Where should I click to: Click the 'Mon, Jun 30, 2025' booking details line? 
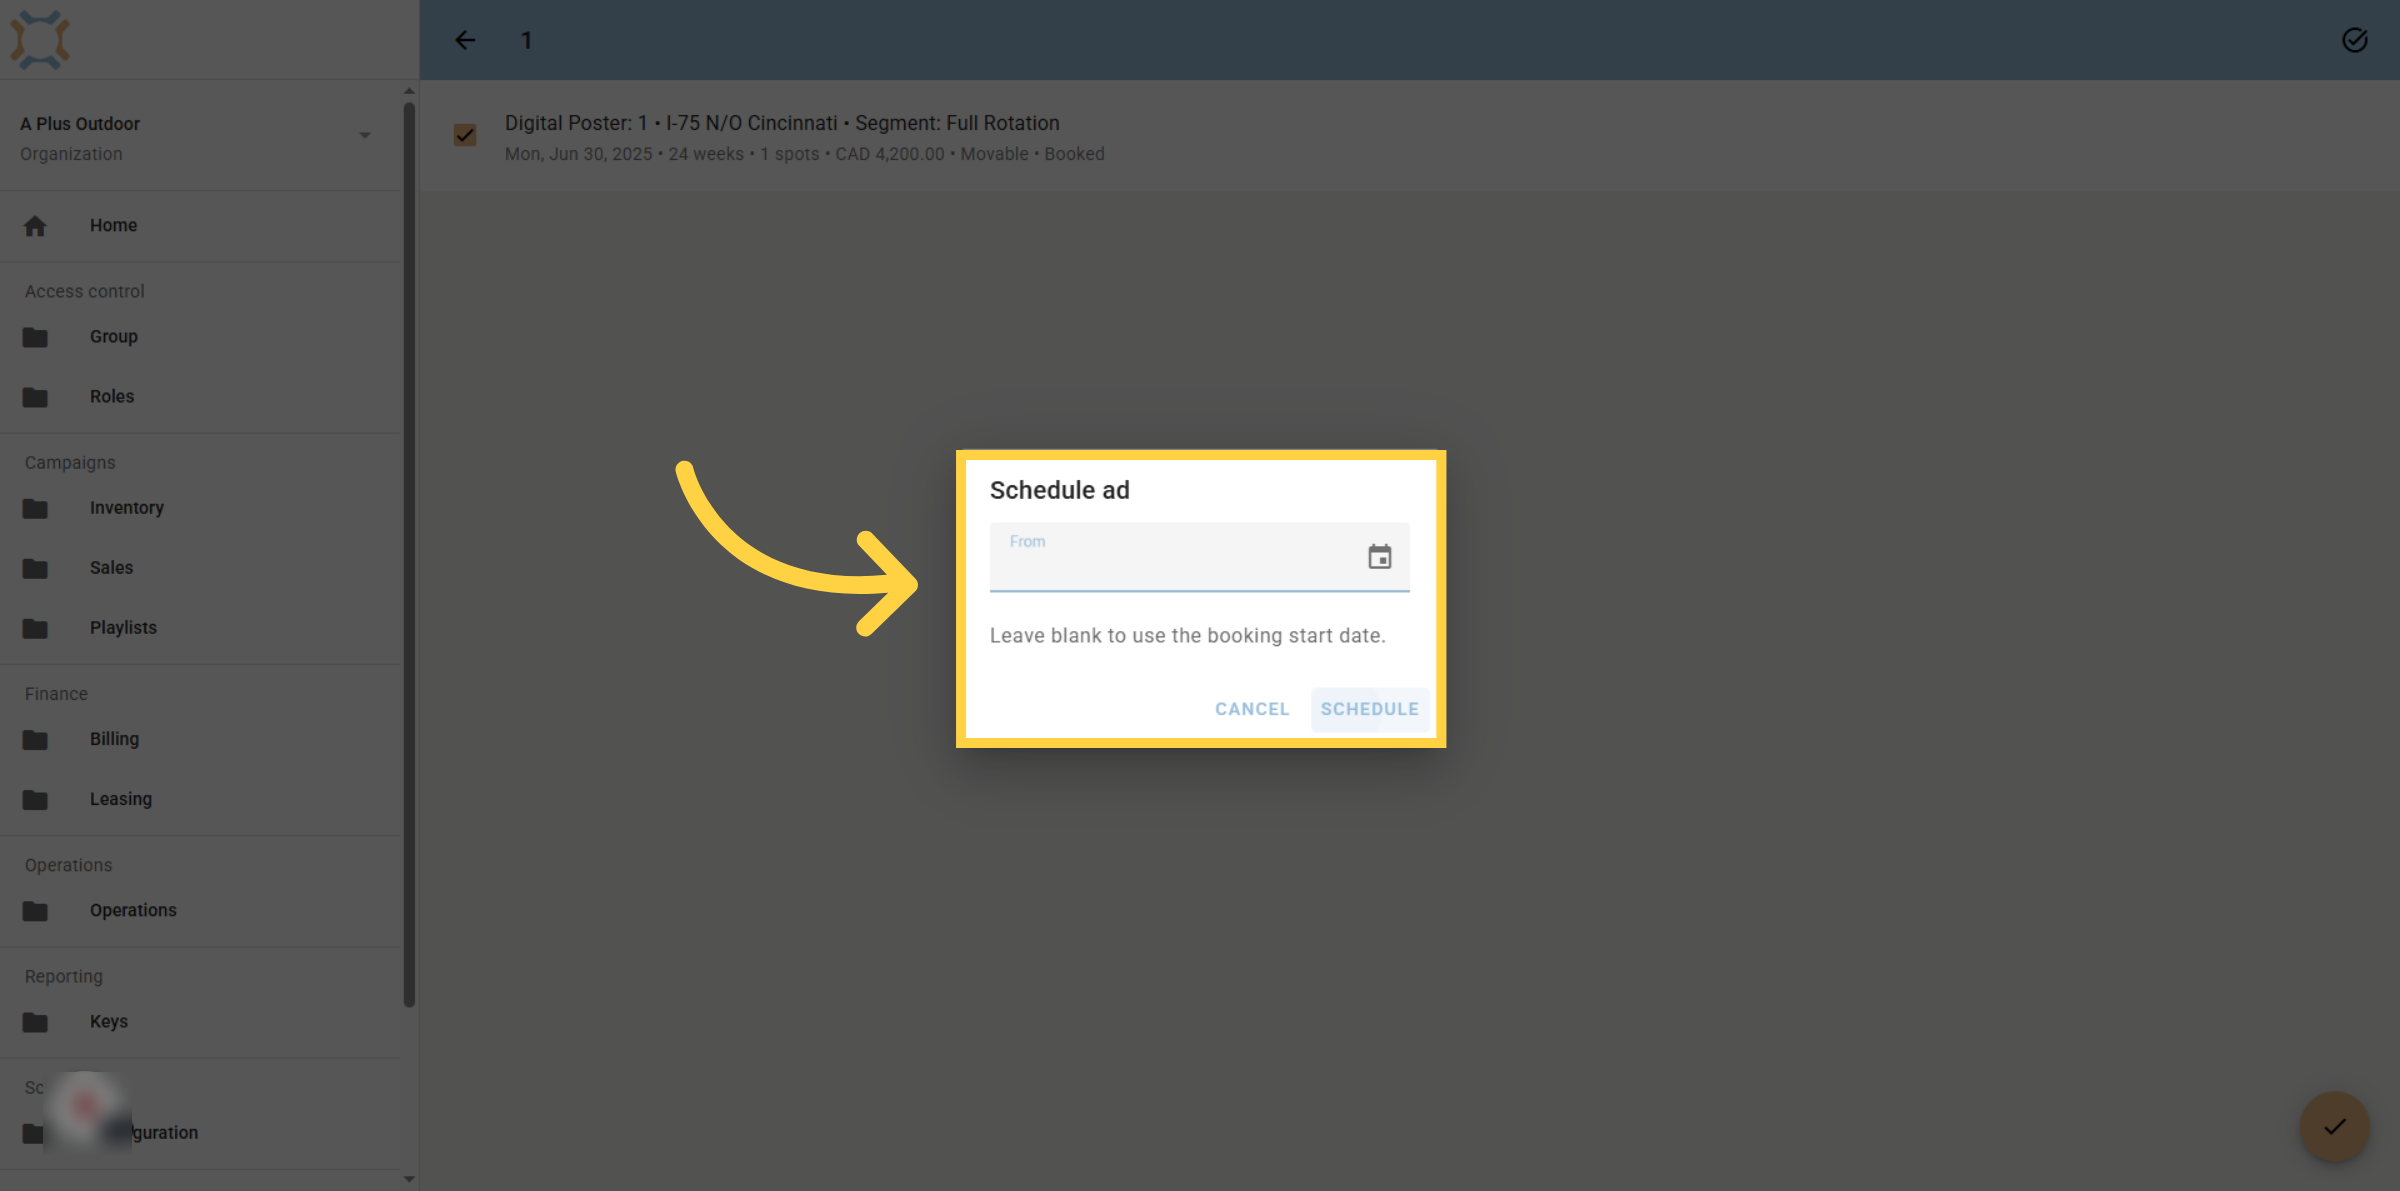(x=804, y=154)
